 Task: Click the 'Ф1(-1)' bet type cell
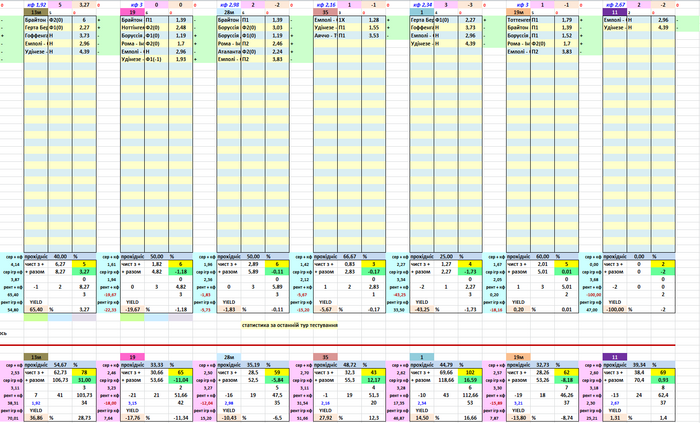[157, 59]
